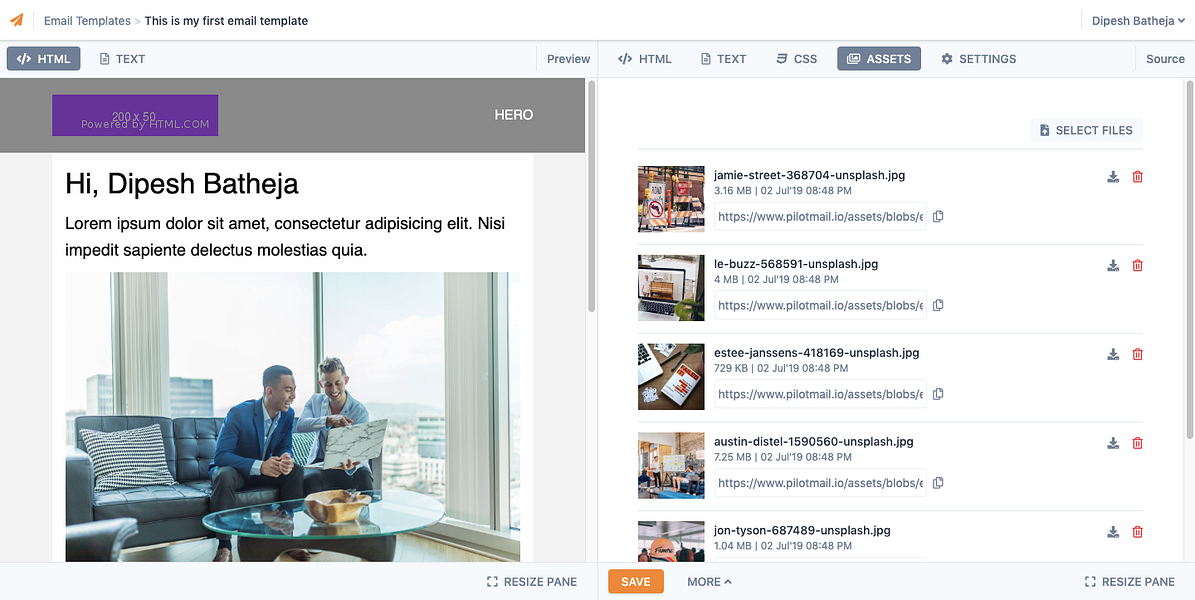Click the jon-tyson thumbnail

[671, 541]
